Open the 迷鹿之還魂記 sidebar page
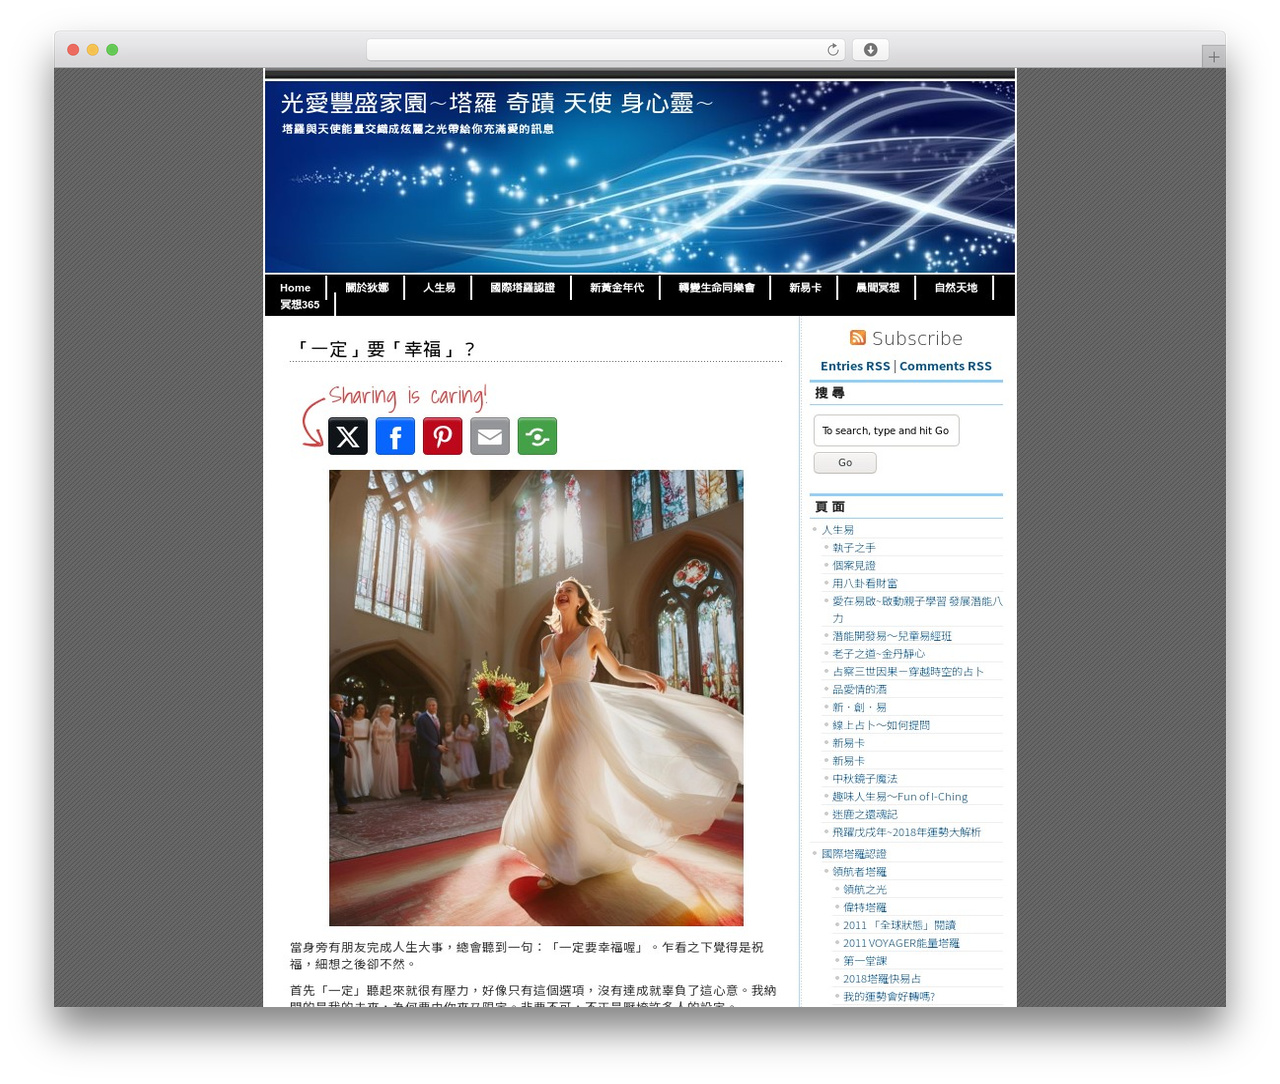This screenshot has width=1280, height=1084. click(865, 815)
